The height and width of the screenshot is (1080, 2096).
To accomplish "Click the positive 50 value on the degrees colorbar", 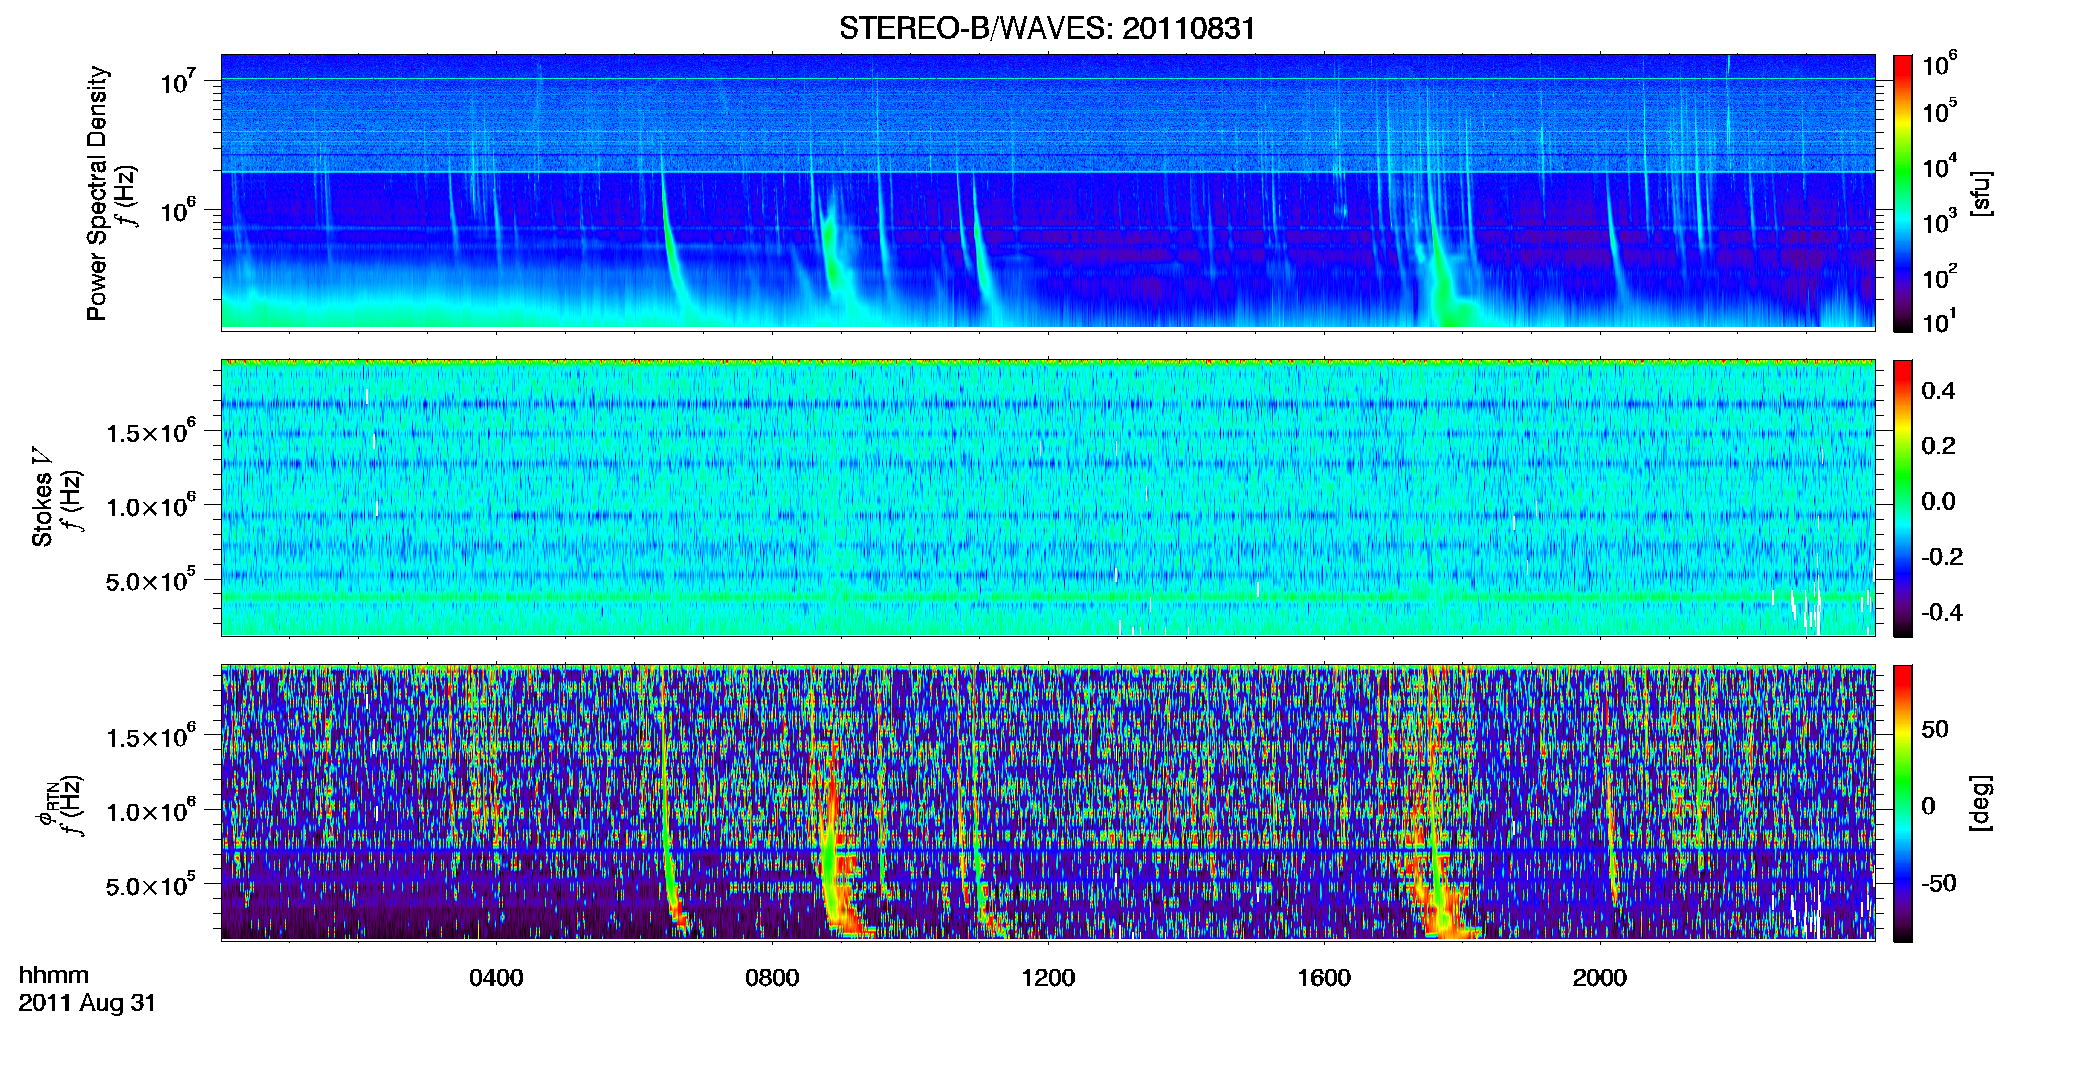I will pos(1935,729).
